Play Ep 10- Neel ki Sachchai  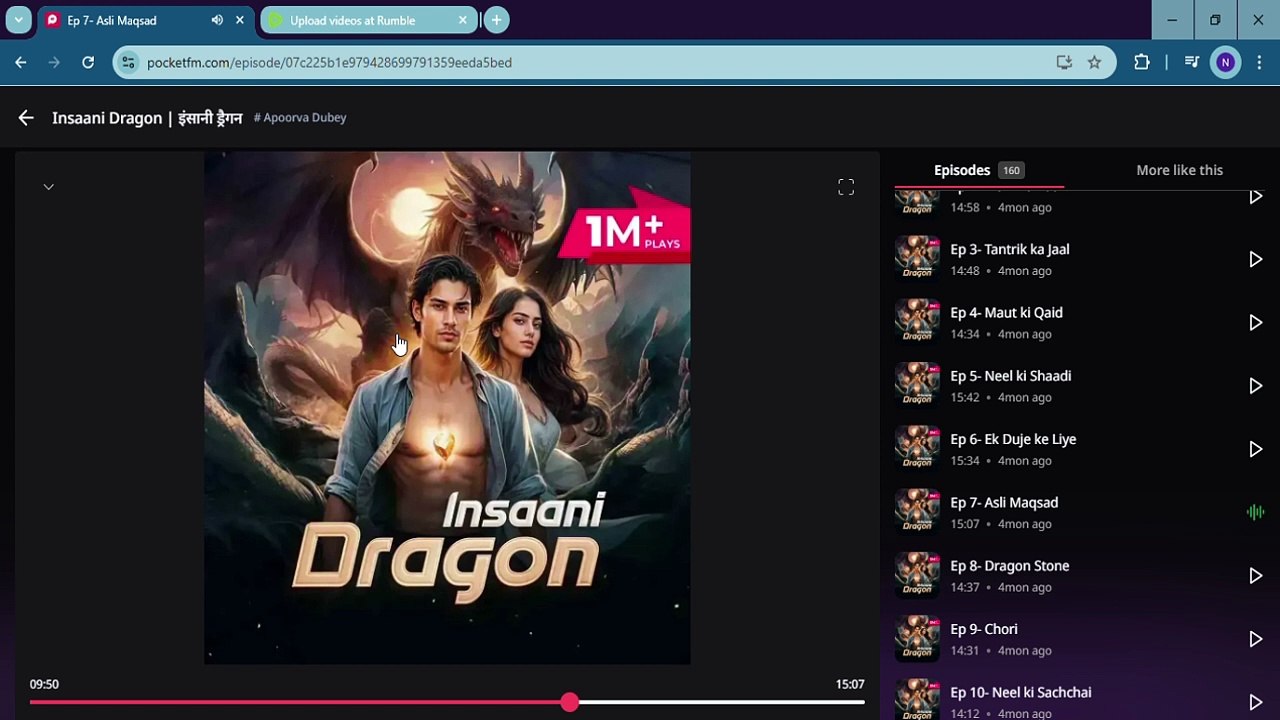(1255, 702)
